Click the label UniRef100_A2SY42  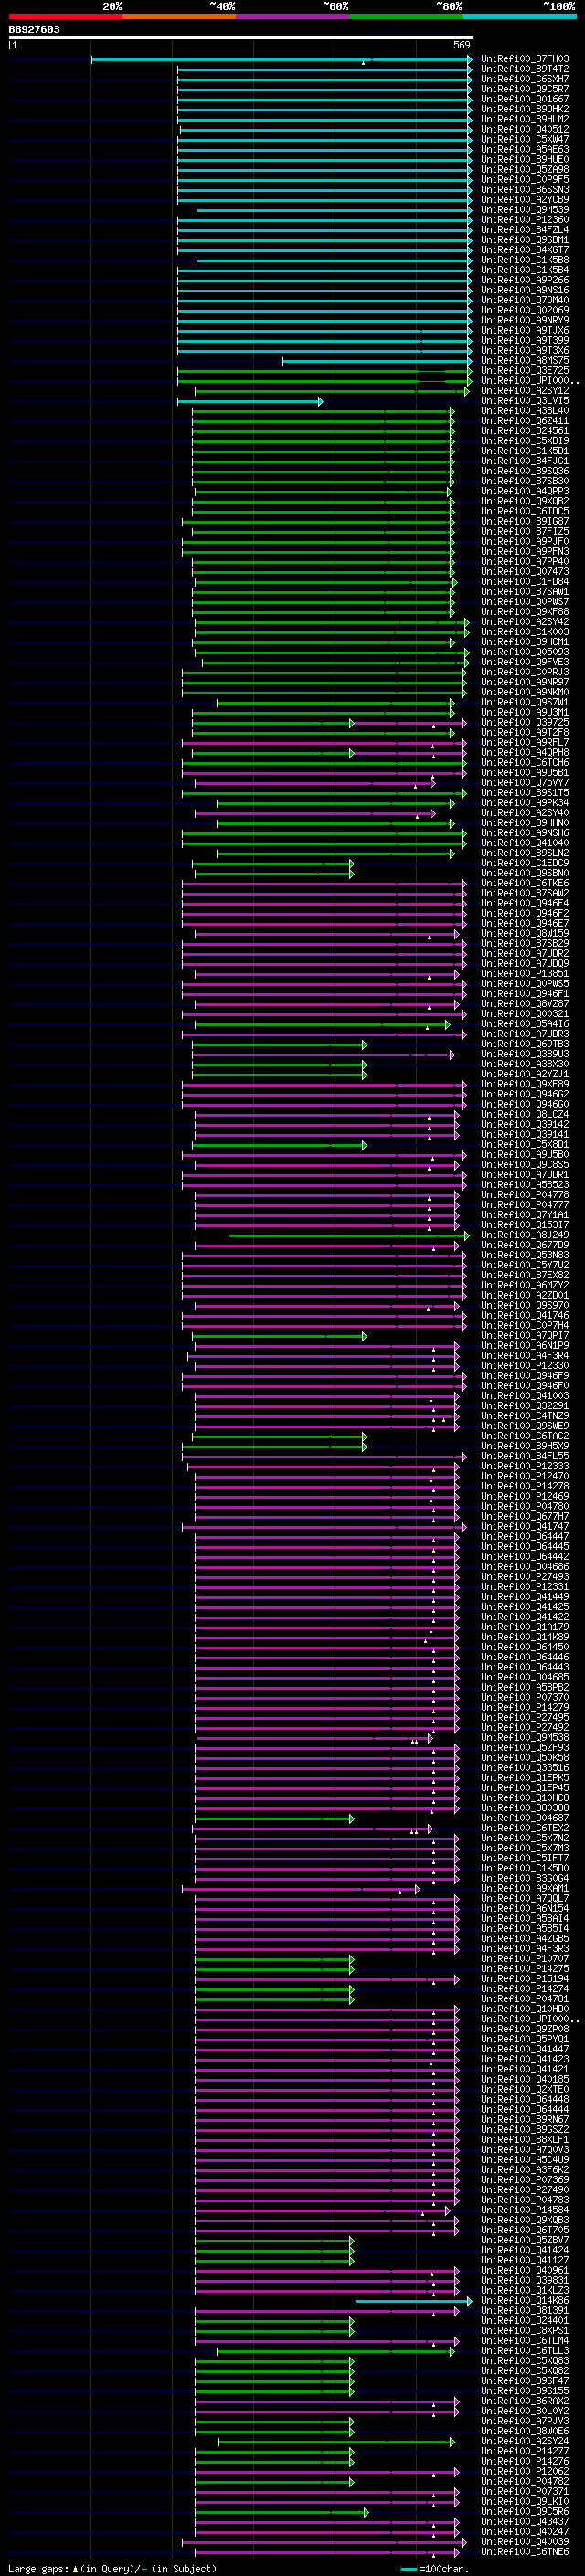pos(525,622)
